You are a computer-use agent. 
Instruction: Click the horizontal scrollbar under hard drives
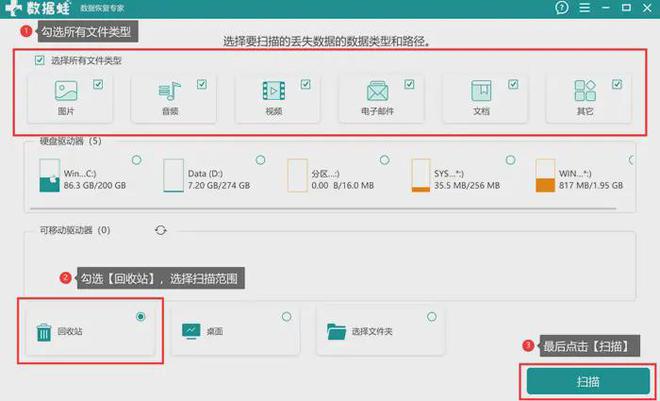coord(323,208)
